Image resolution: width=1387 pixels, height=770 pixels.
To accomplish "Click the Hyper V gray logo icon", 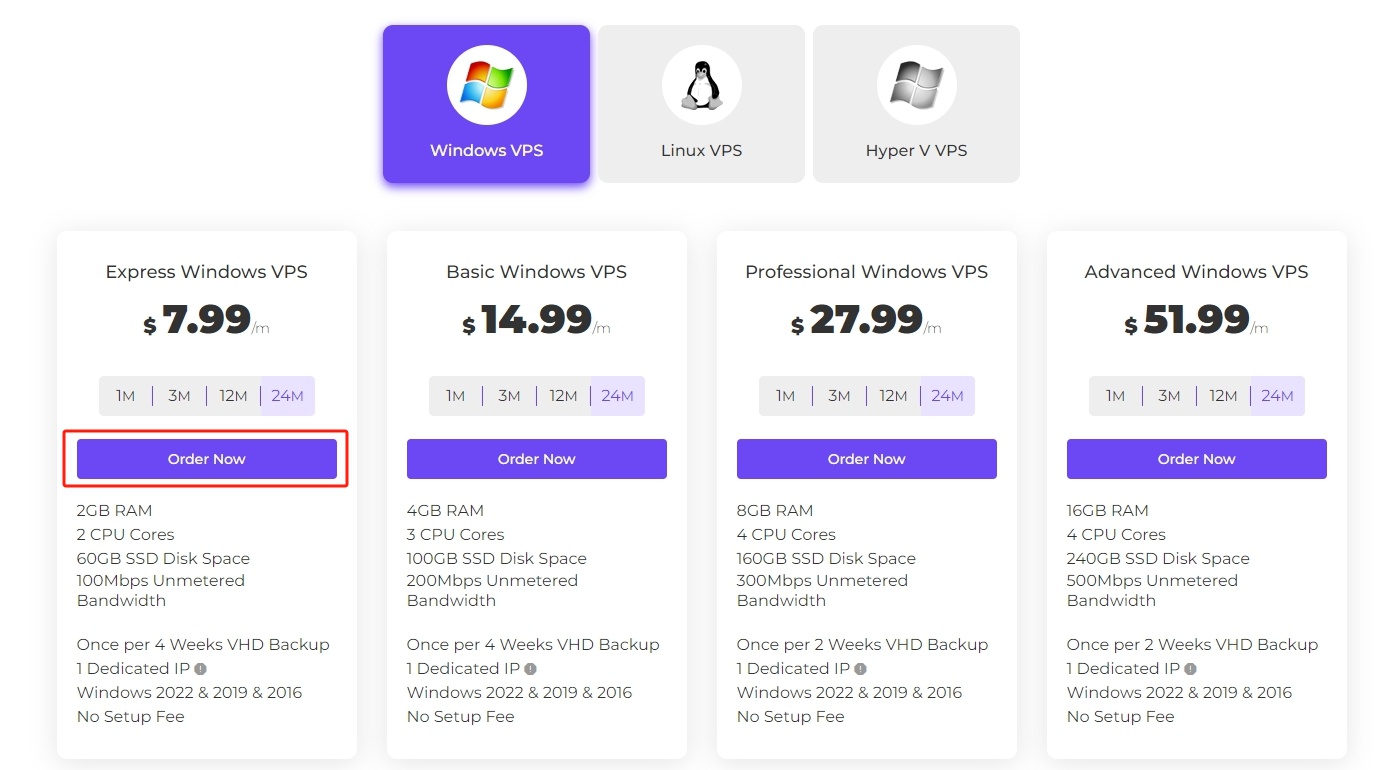I will pos(916,85).
